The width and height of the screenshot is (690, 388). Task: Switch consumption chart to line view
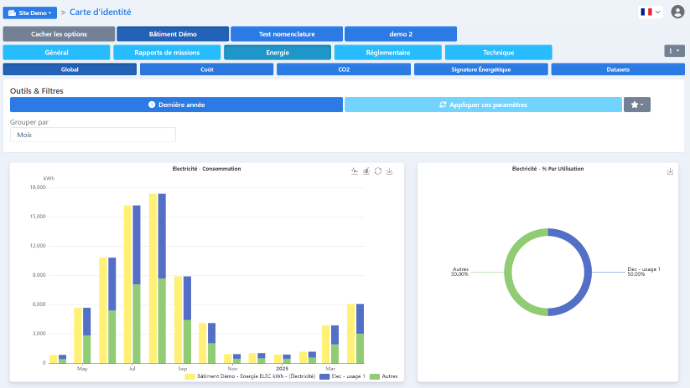pyautogui.click(x=355, y=171)
